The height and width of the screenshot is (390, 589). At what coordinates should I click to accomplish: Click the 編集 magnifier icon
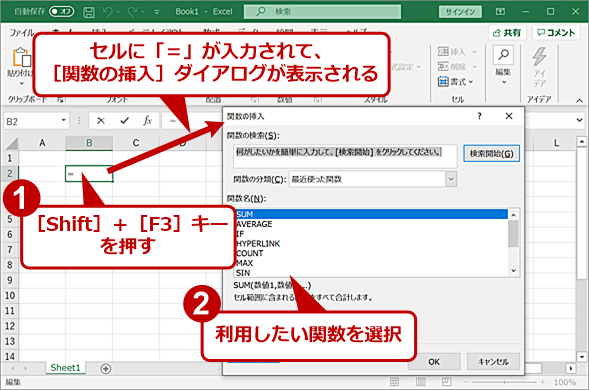tap(503, 55)
